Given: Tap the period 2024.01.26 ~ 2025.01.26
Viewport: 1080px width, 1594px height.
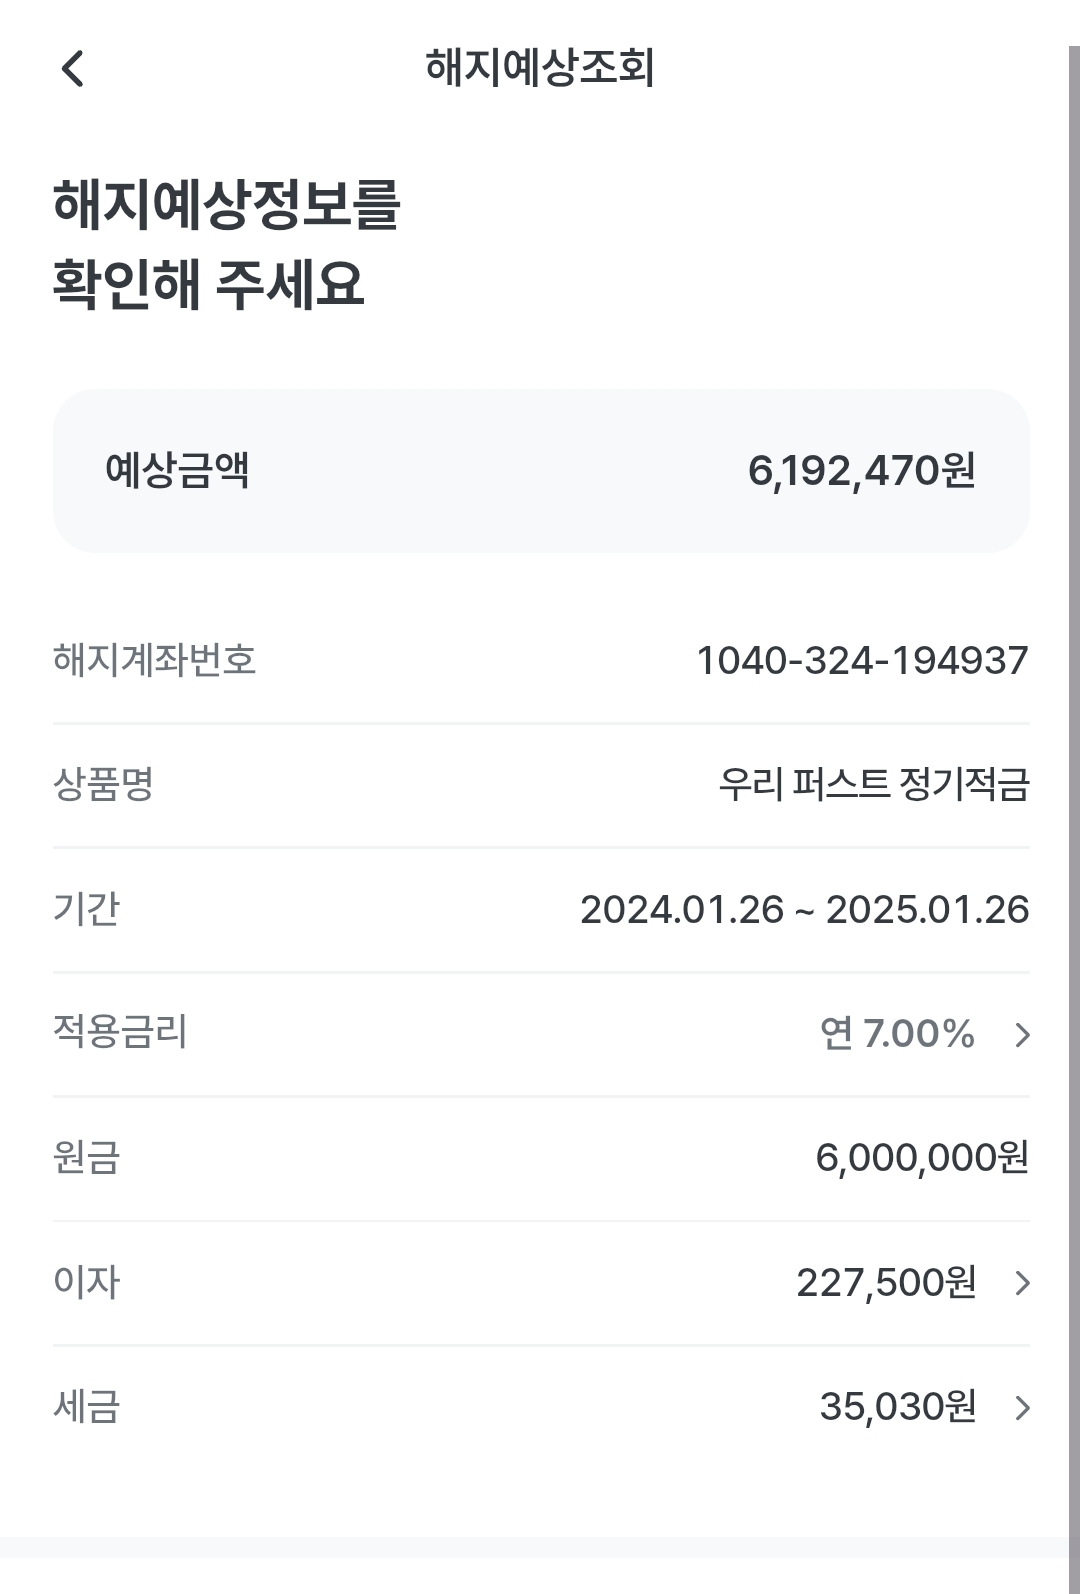Looking at the screenshot, I should 804,910.
